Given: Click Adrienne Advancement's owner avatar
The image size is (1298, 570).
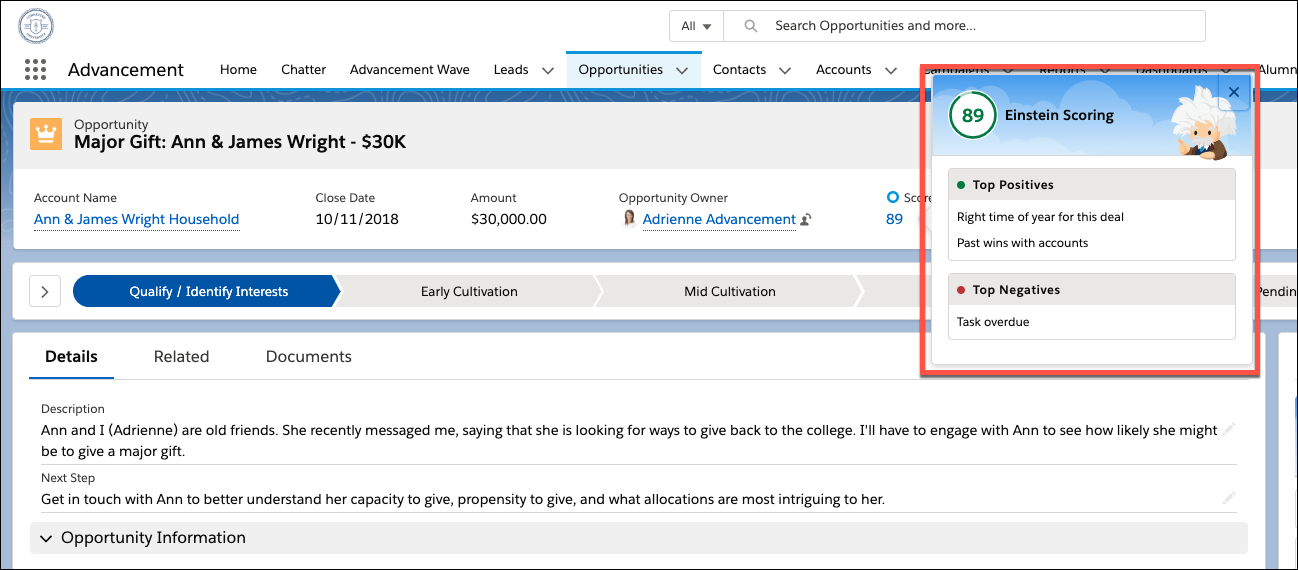Looking at the screenshot, I should 629,219.
